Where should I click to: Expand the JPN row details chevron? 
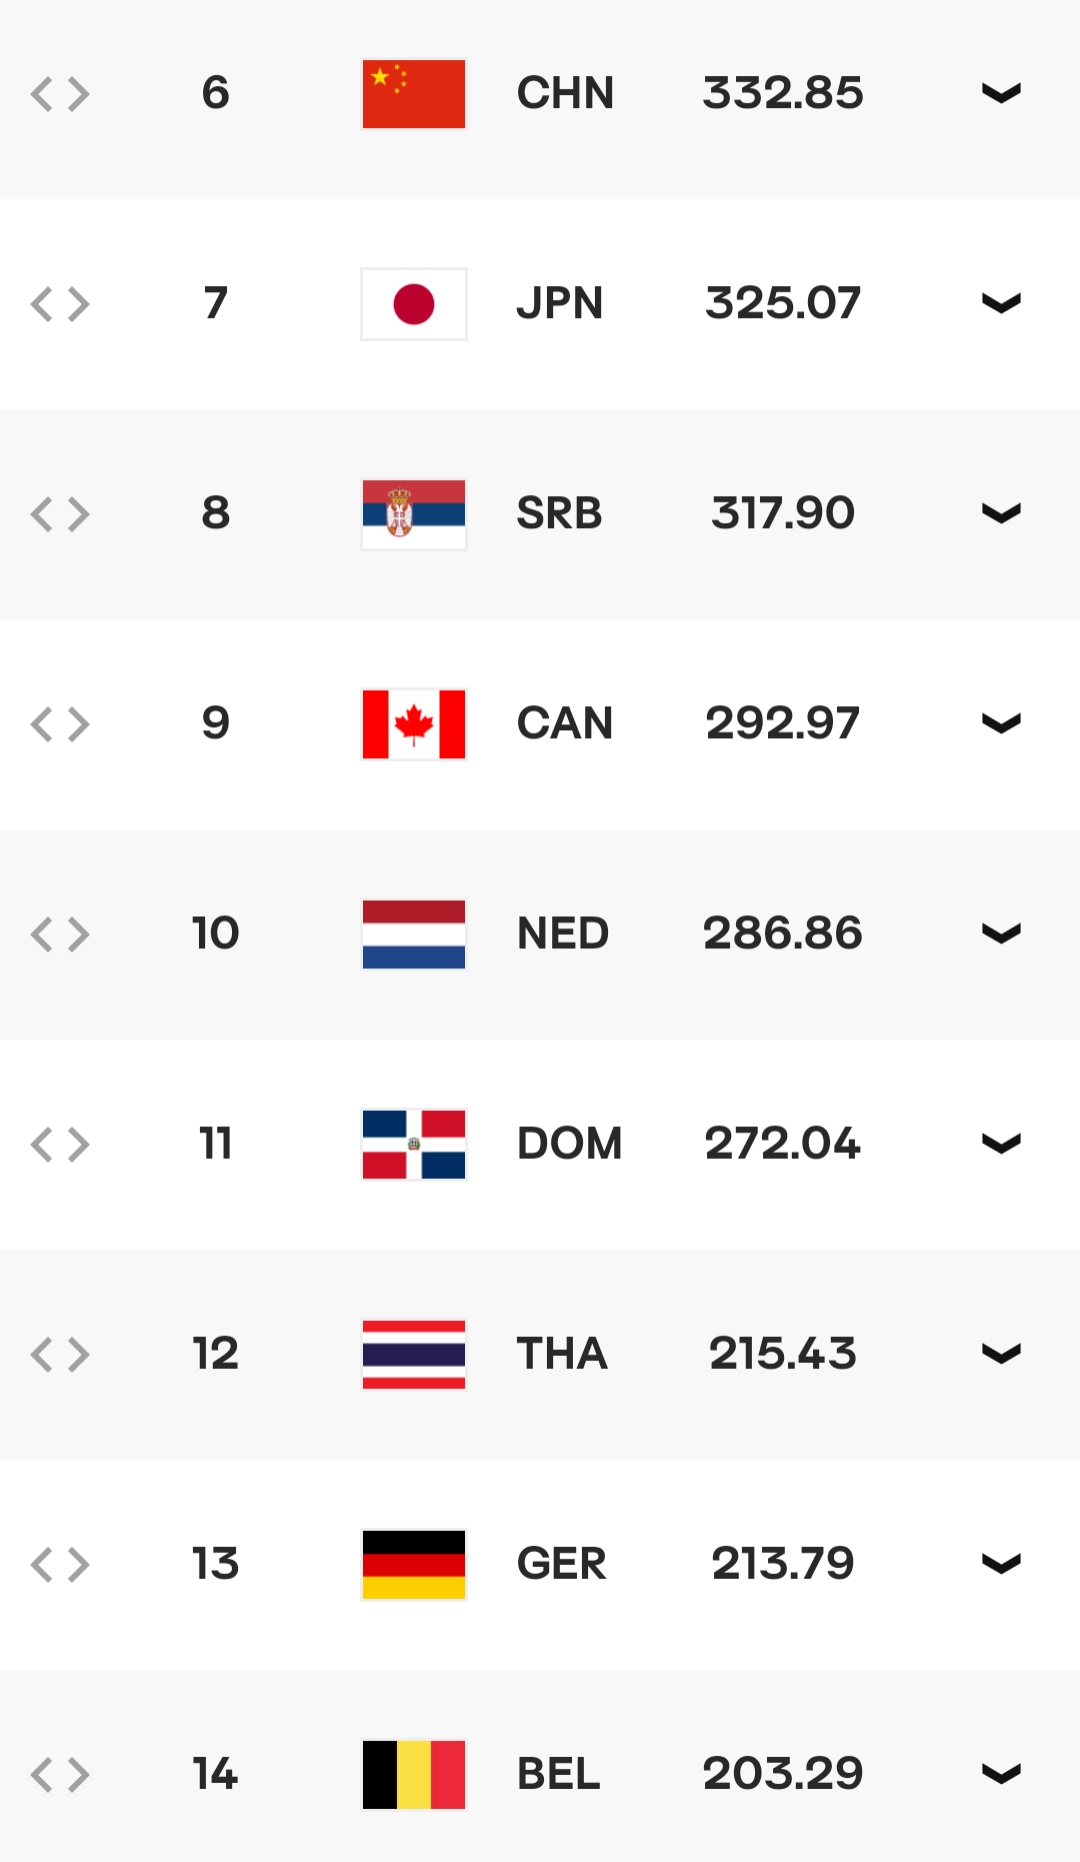point(1001,303)
